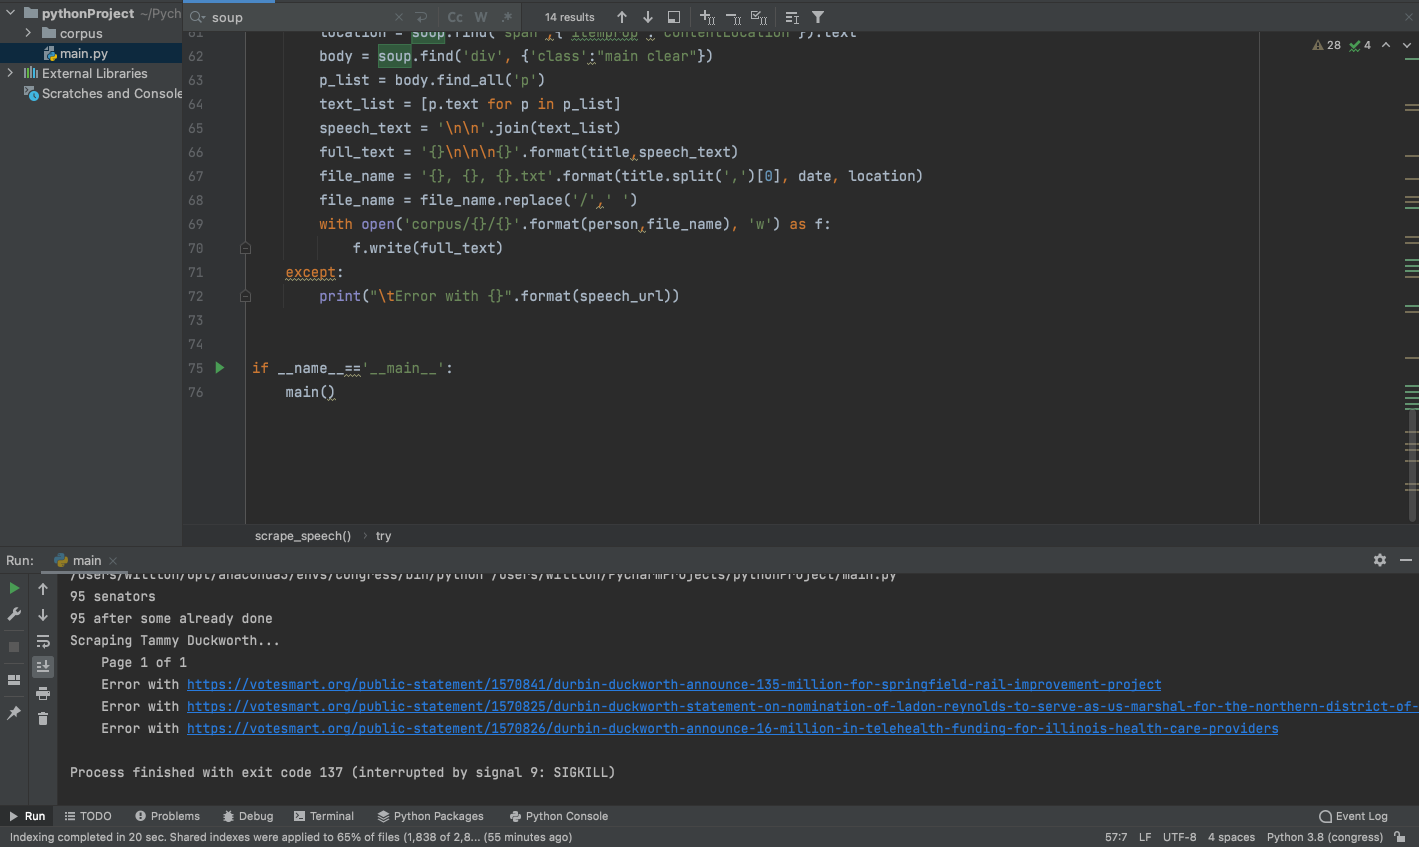Click Up the Stack Trace arrow
1419x847 pixels.
tap(43, 589)
